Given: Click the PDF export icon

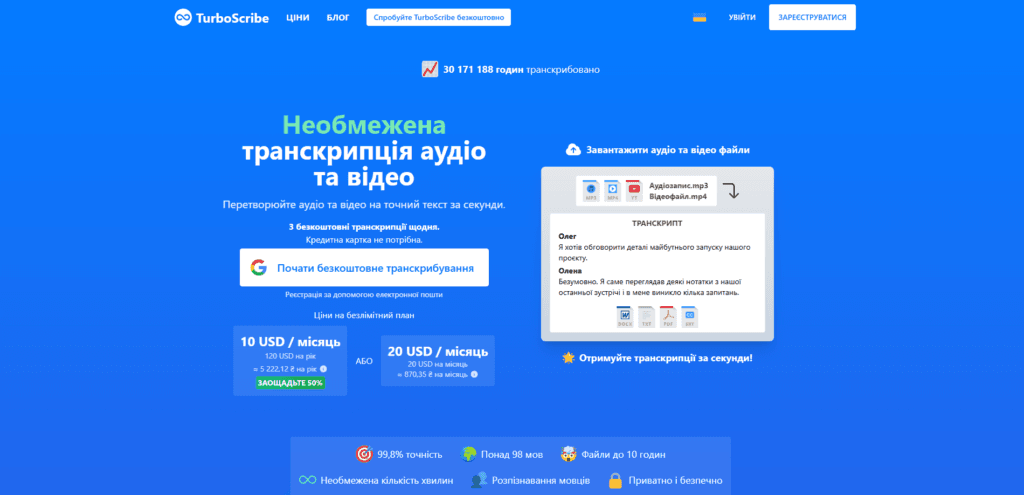Looking at the screenshot, I should tap(668, 316).
